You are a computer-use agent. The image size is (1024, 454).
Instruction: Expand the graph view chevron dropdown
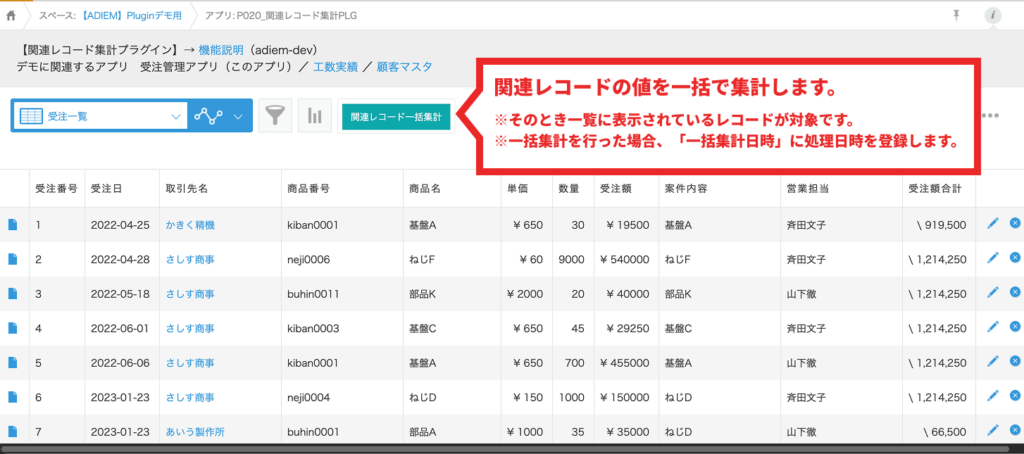tap(238, 116)
